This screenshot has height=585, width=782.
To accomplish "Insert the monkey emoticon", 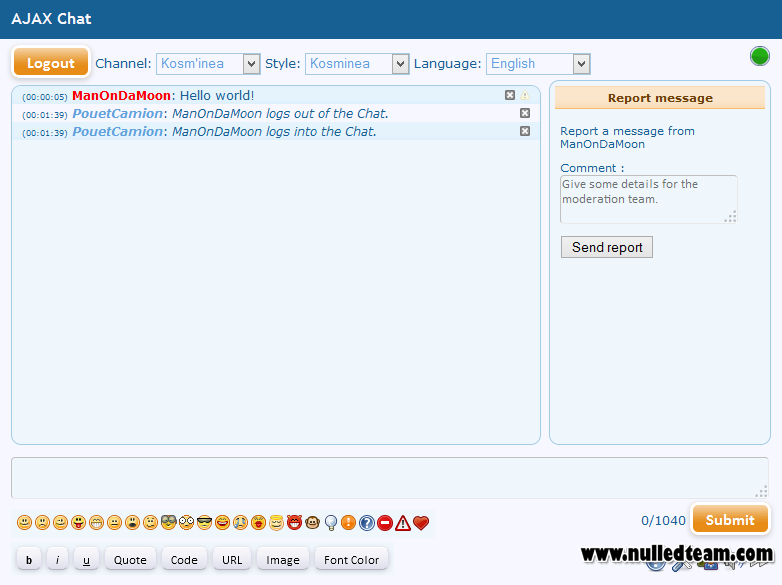I will 313,522.
